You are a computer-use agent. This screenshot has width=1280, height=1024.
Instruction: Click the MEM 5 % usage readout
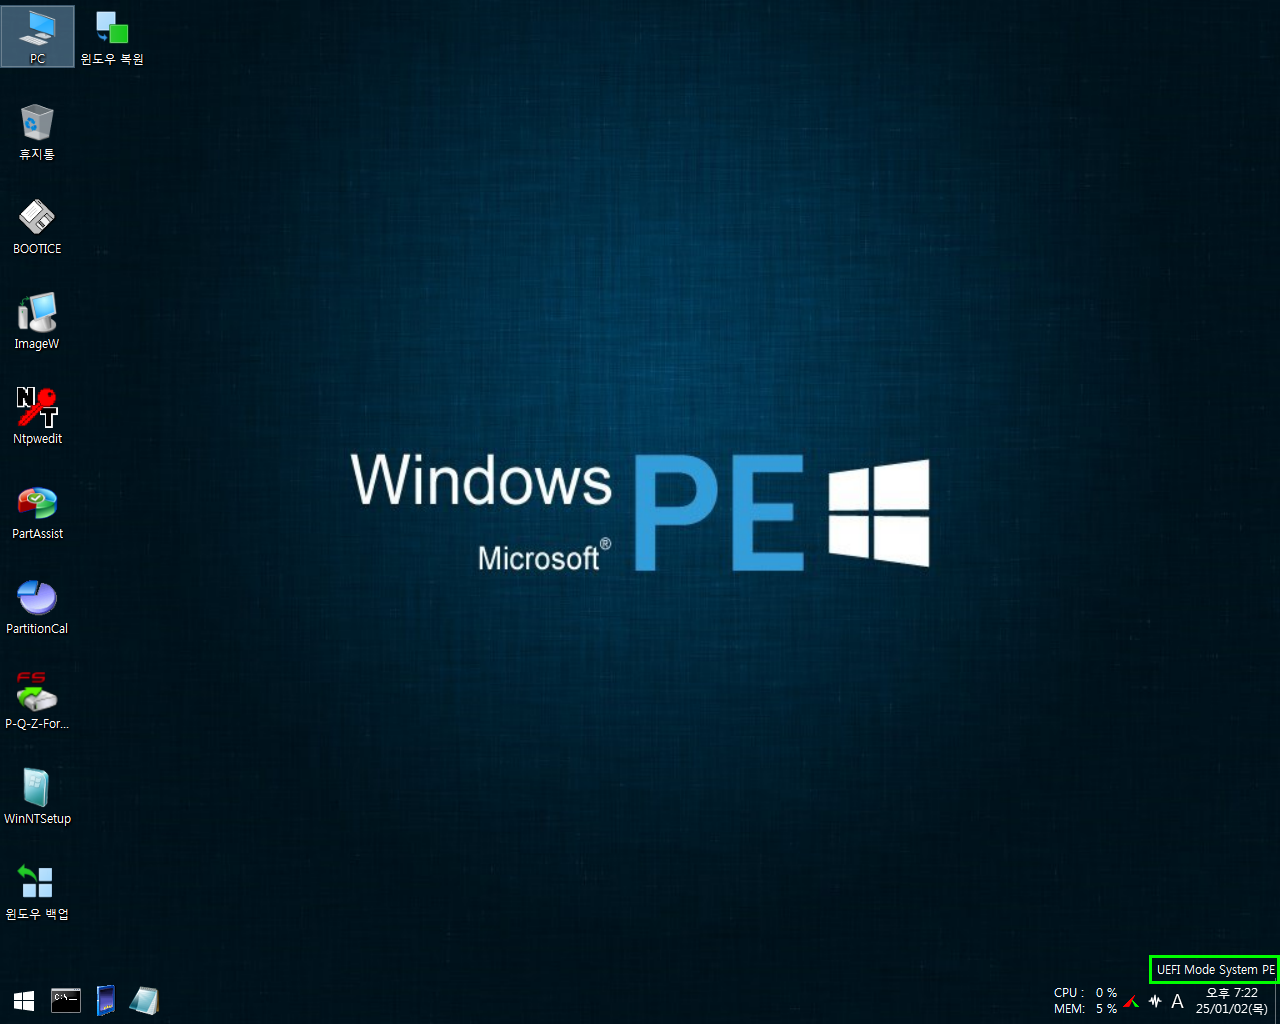click(x=1085, y=1009)
